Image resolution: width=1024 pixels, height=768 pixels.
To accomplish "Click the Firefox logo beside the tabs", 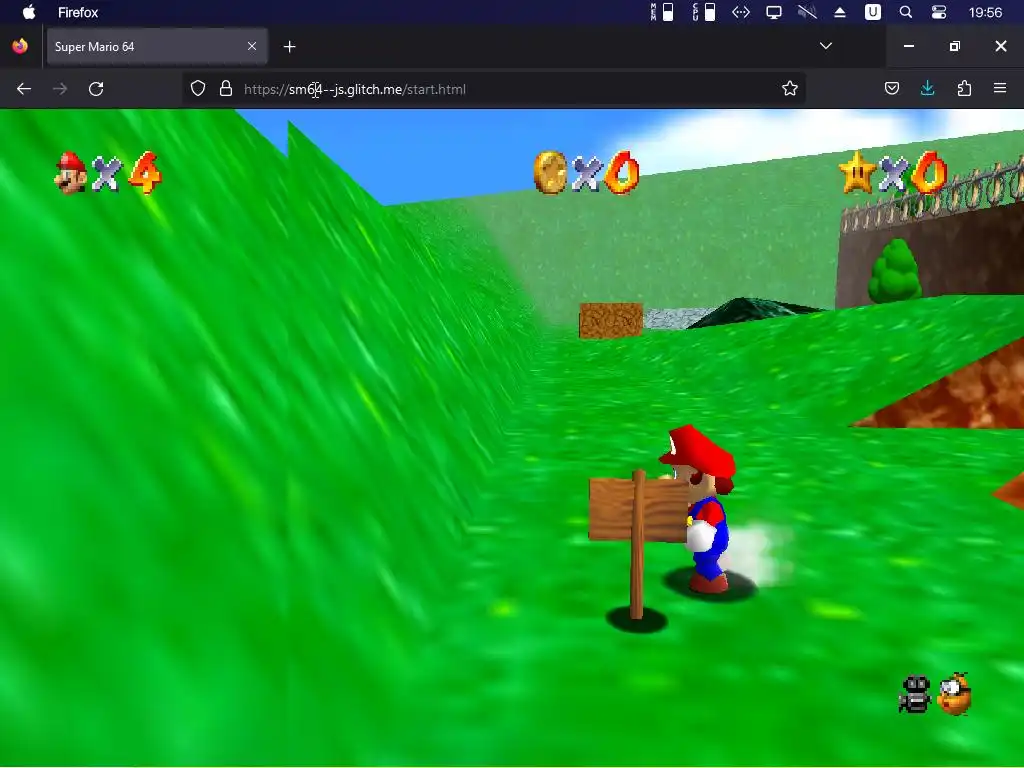I will click(20, 46).
